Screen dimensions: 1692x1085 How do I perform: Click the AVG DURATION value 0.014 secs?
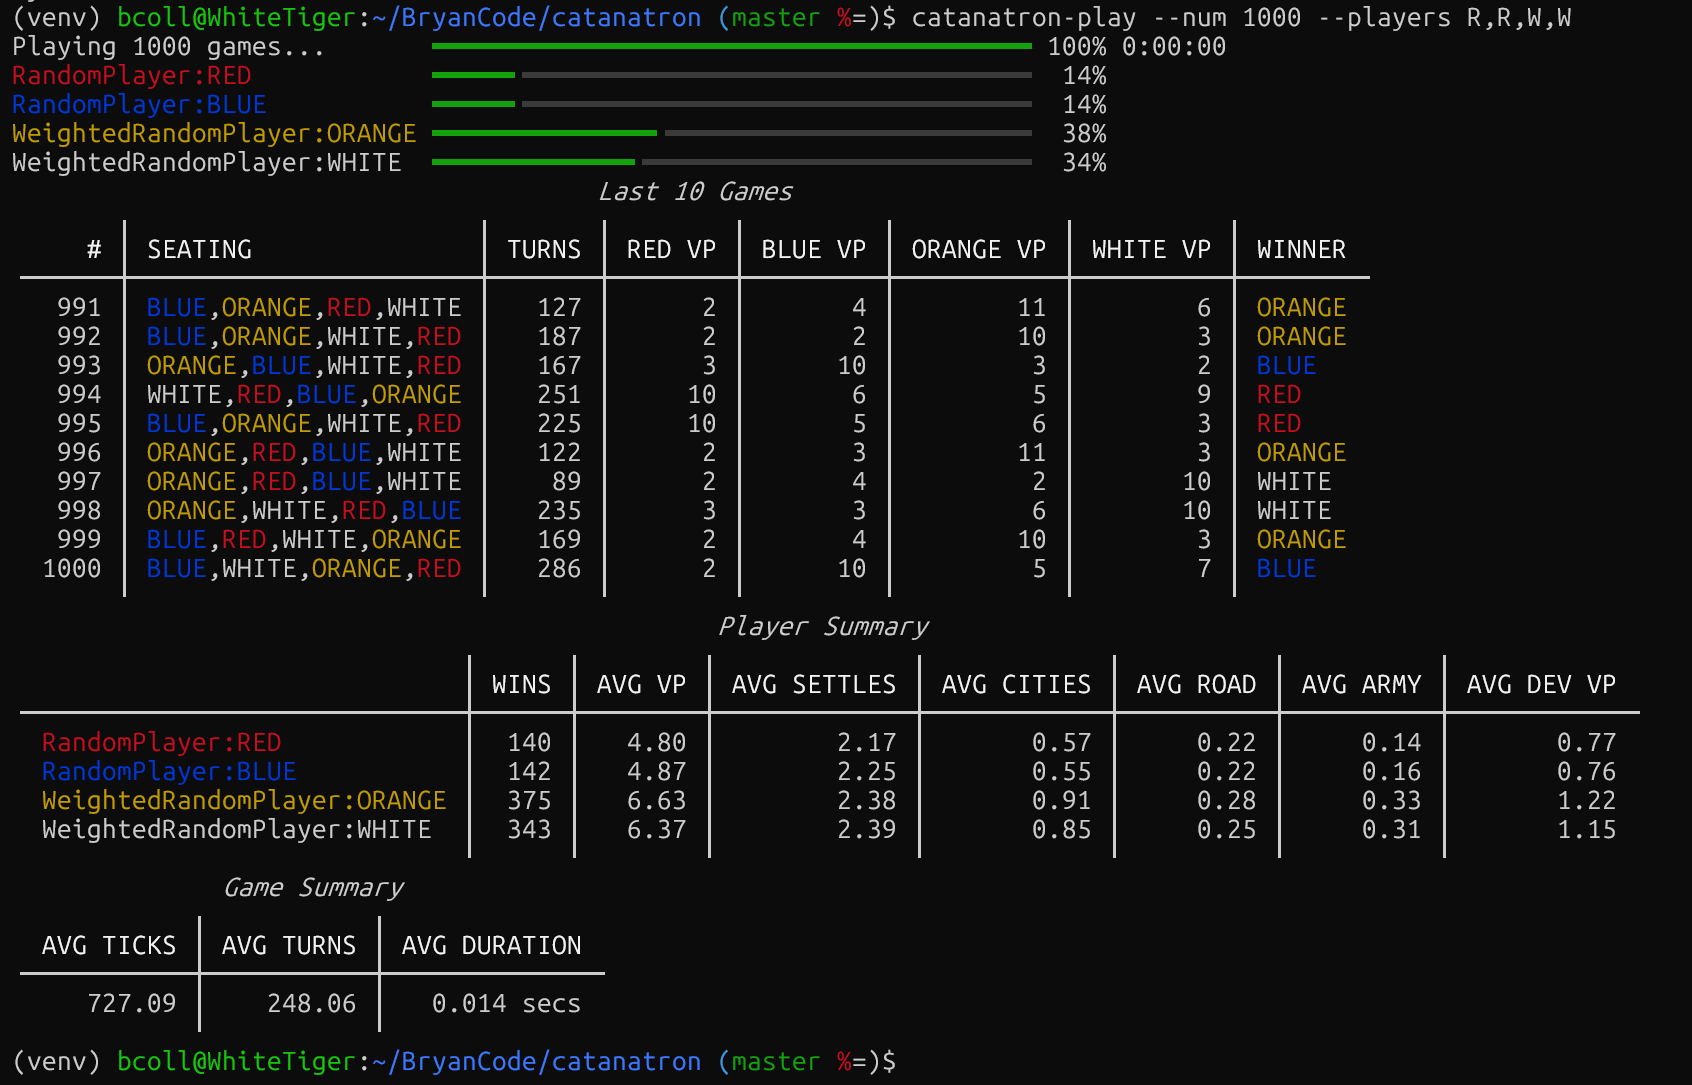coord(505,1004)
